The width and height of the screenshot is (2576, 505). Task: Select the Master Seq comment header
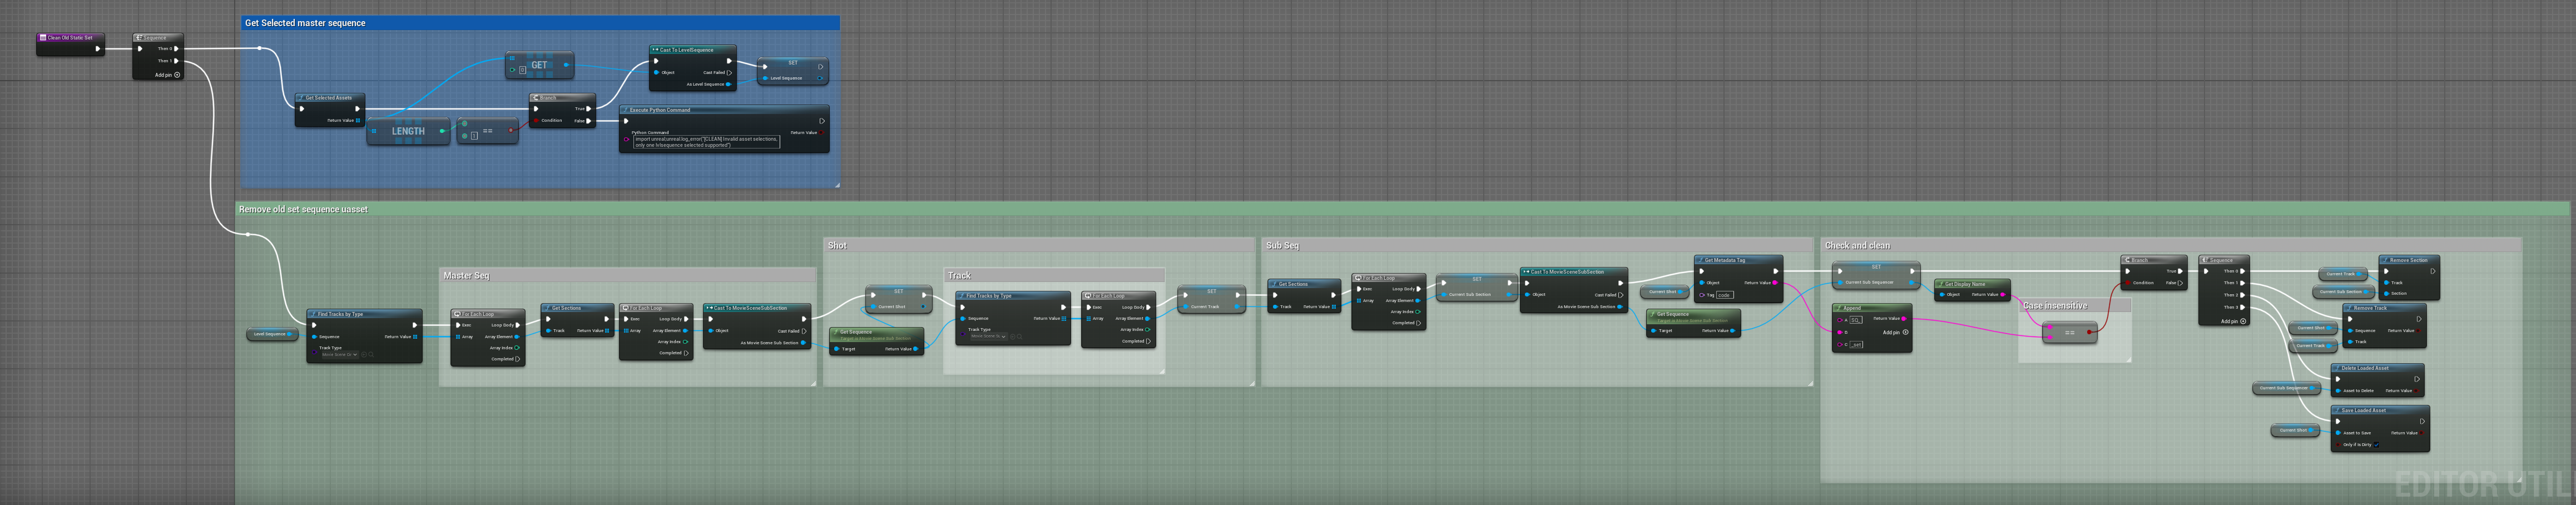[x=628, y=276]
